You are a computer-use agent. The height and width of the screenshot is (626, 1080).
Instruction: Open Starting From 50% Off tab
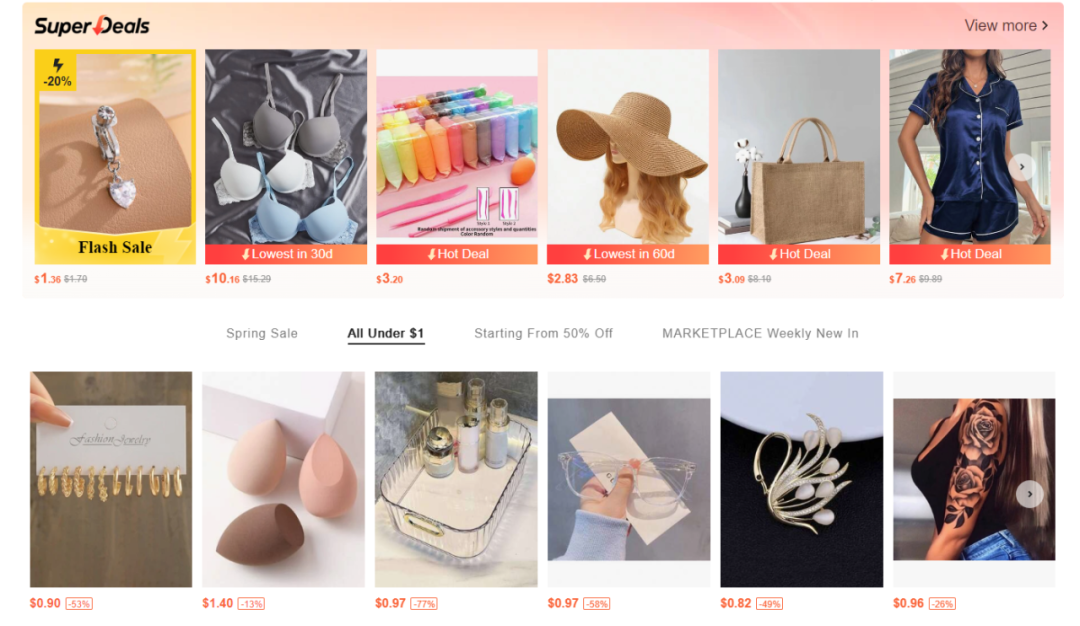[543, 333]
